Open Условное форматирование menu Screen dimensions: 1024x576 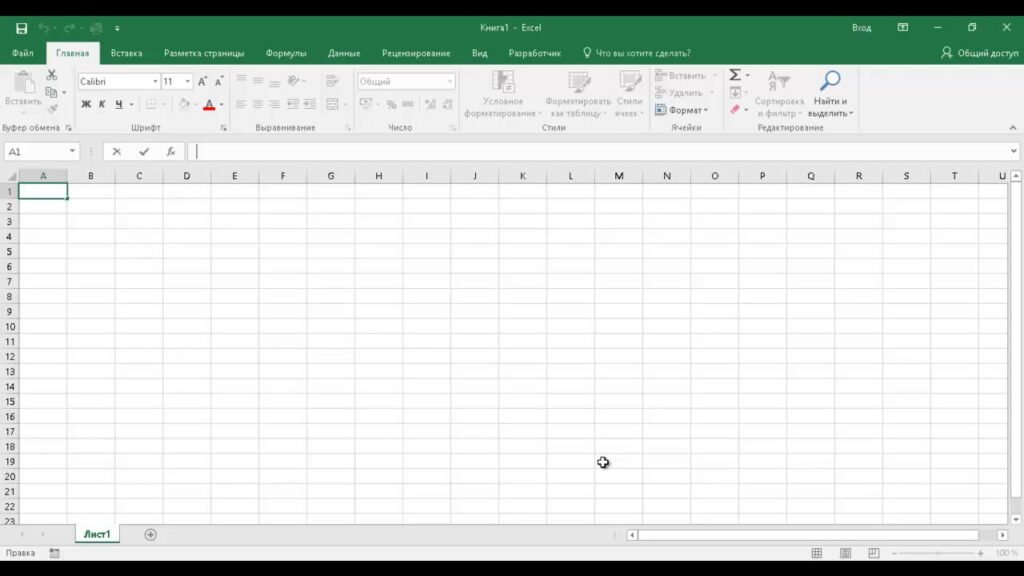click(503, 94)
